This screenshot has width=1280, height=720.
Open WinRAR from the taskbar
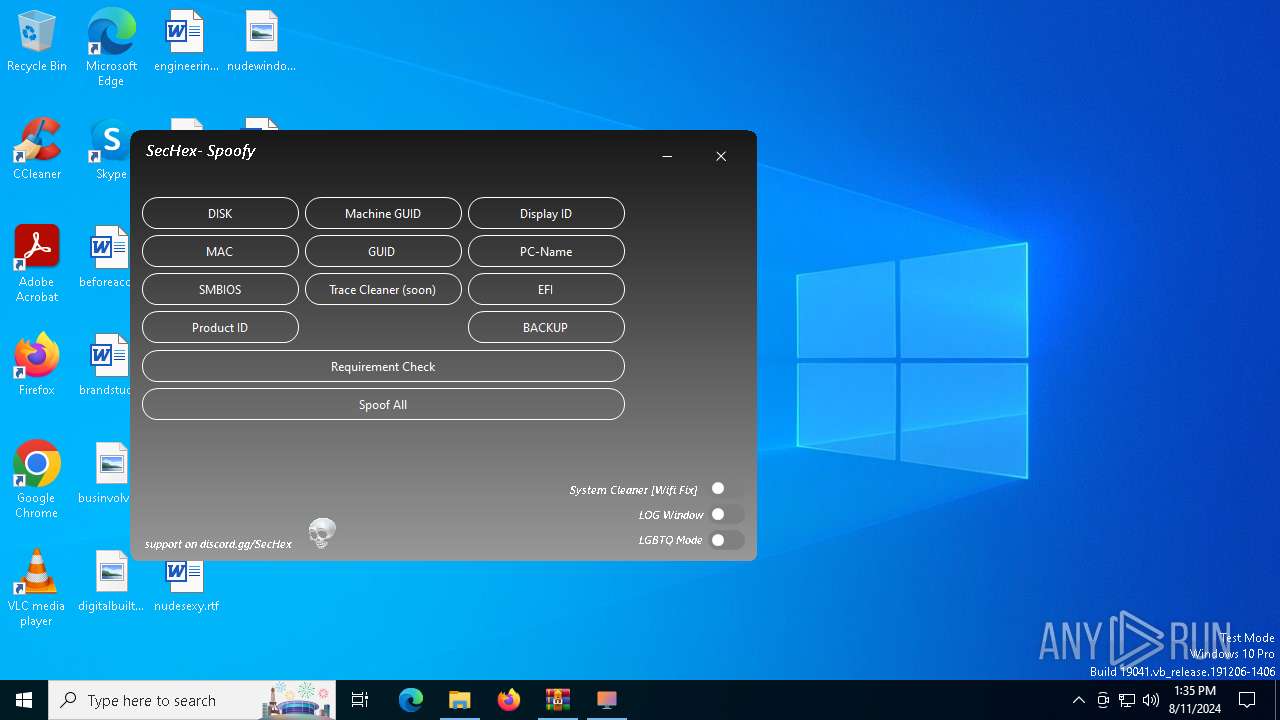(558, 700)
